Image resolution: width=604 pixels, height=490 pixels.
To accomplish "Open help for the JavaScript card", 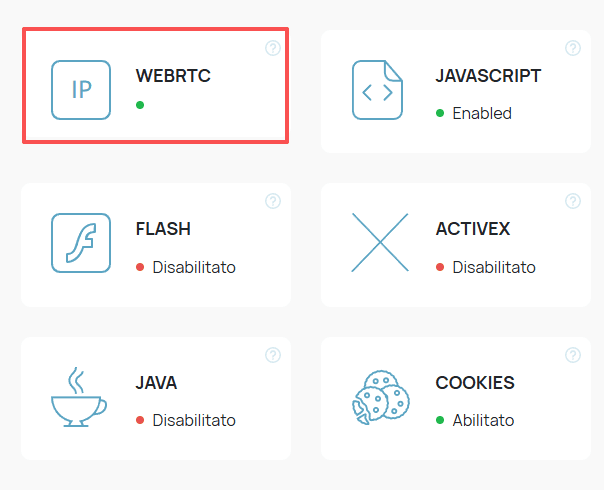I will [573, 48].
